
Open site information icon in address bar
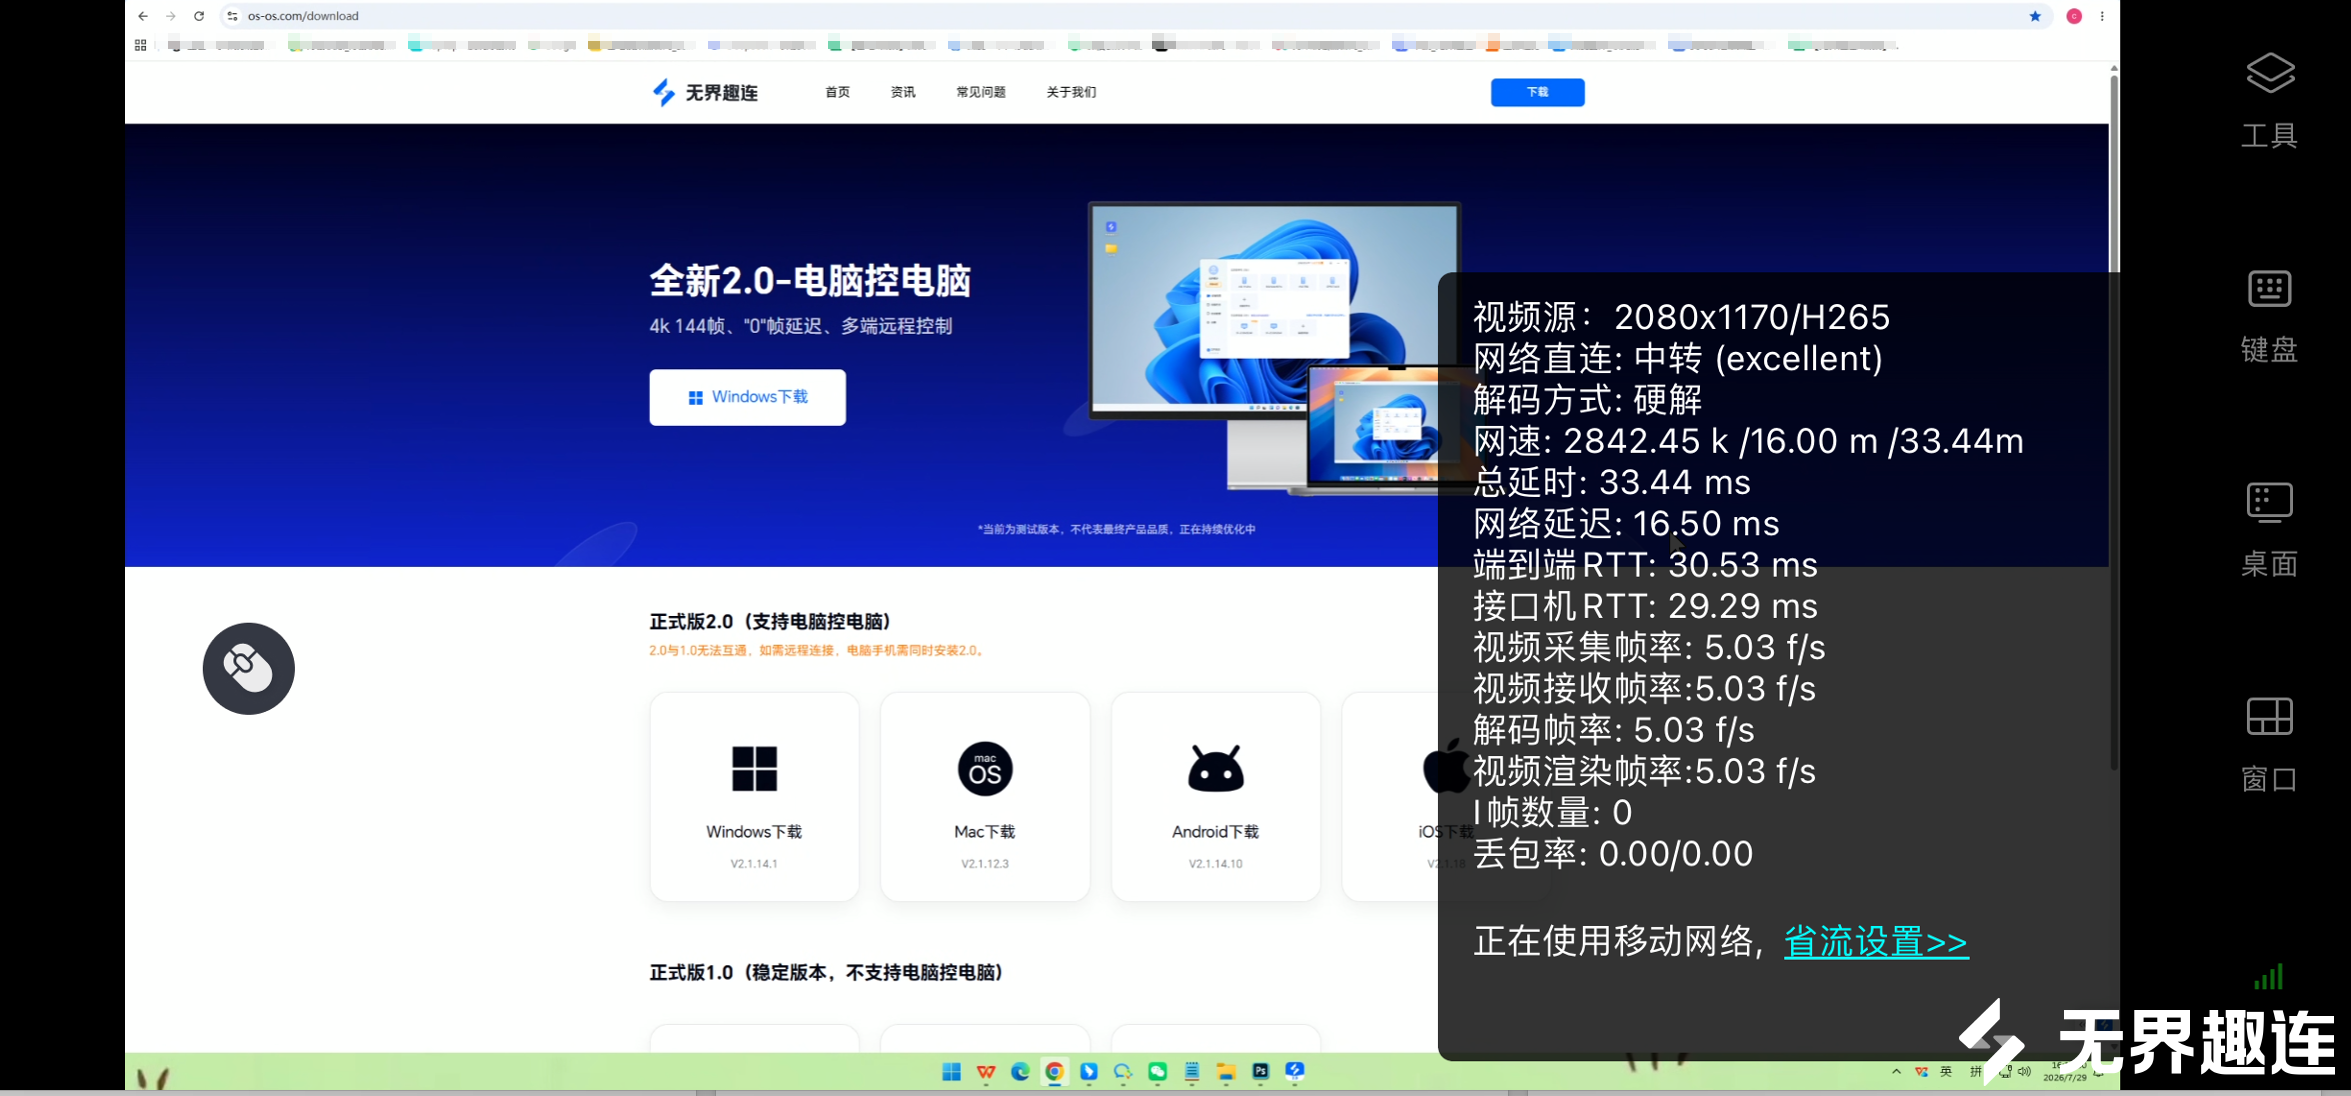[232, 16]
